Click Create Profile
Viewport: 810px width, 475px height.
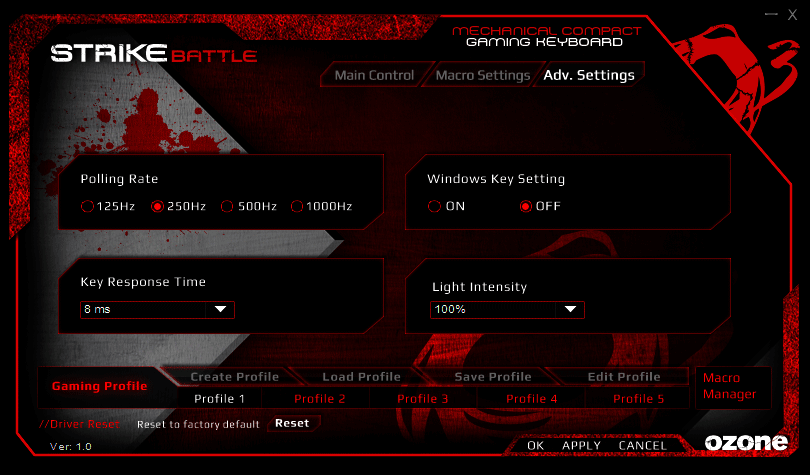tap(235, 377)
